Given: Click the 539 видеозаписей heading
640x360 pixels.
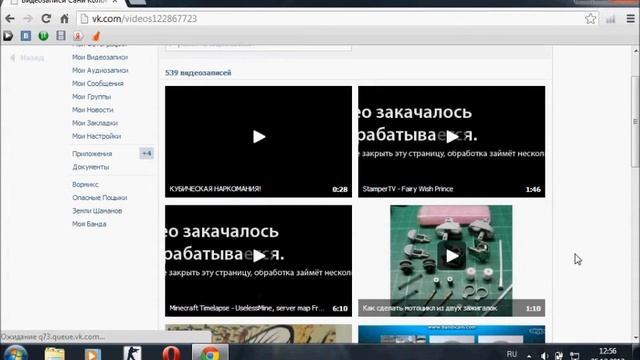Looking at the screenshot, I should [x=198, y=73].
